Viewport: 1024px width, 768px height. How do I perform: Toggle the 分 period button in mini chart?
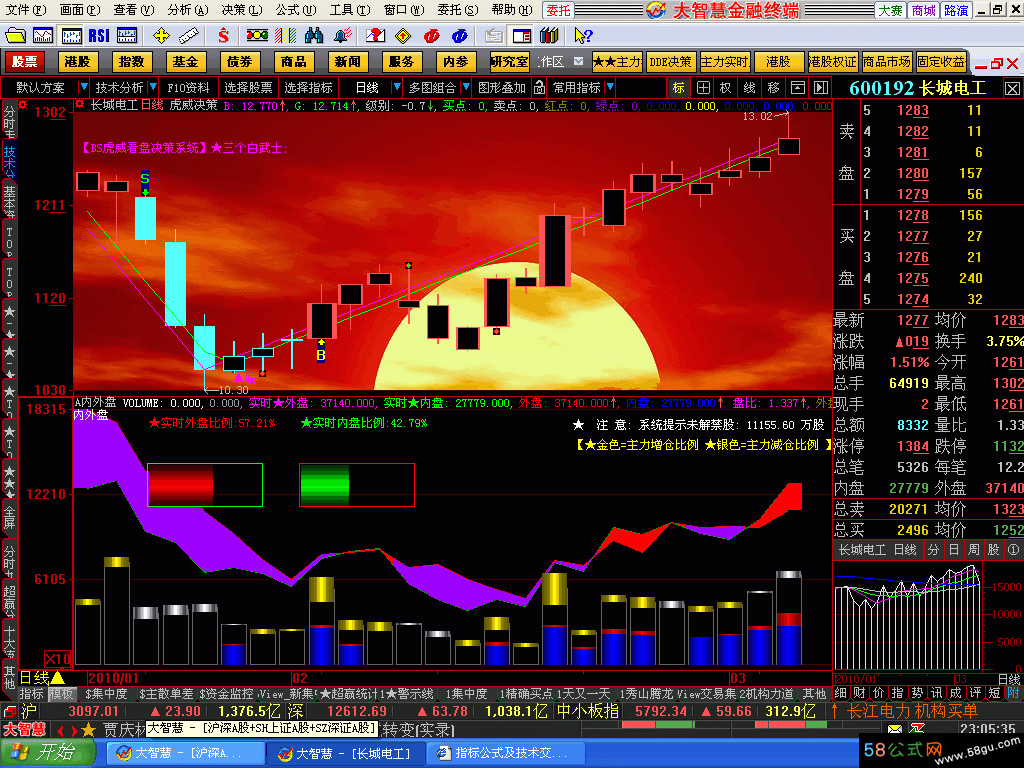(933, 550)
